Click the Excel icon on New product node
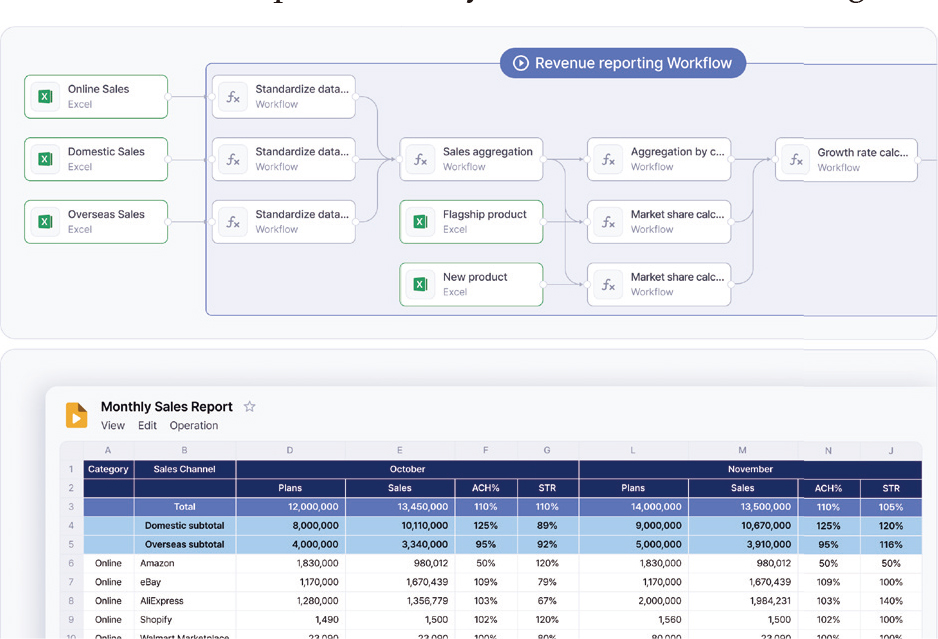Image resolution: width=938 pixels, height=639 pixels. click(421, 284)
